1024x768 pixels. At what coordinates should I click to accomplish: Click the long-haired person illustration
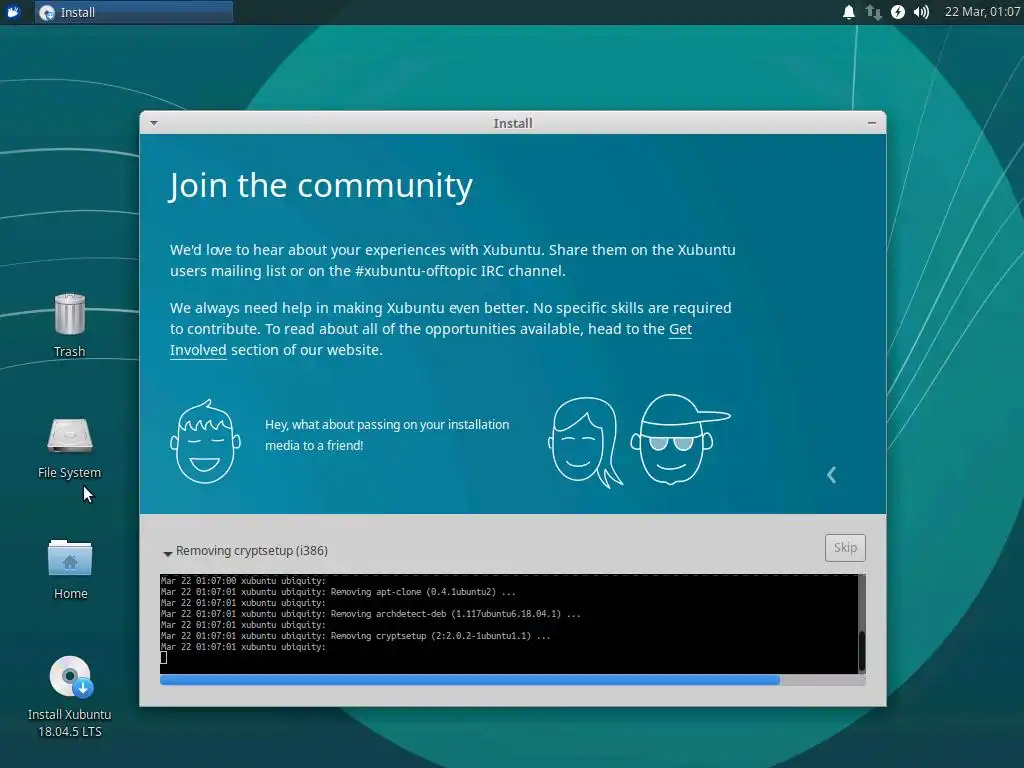tap(585, 443)
